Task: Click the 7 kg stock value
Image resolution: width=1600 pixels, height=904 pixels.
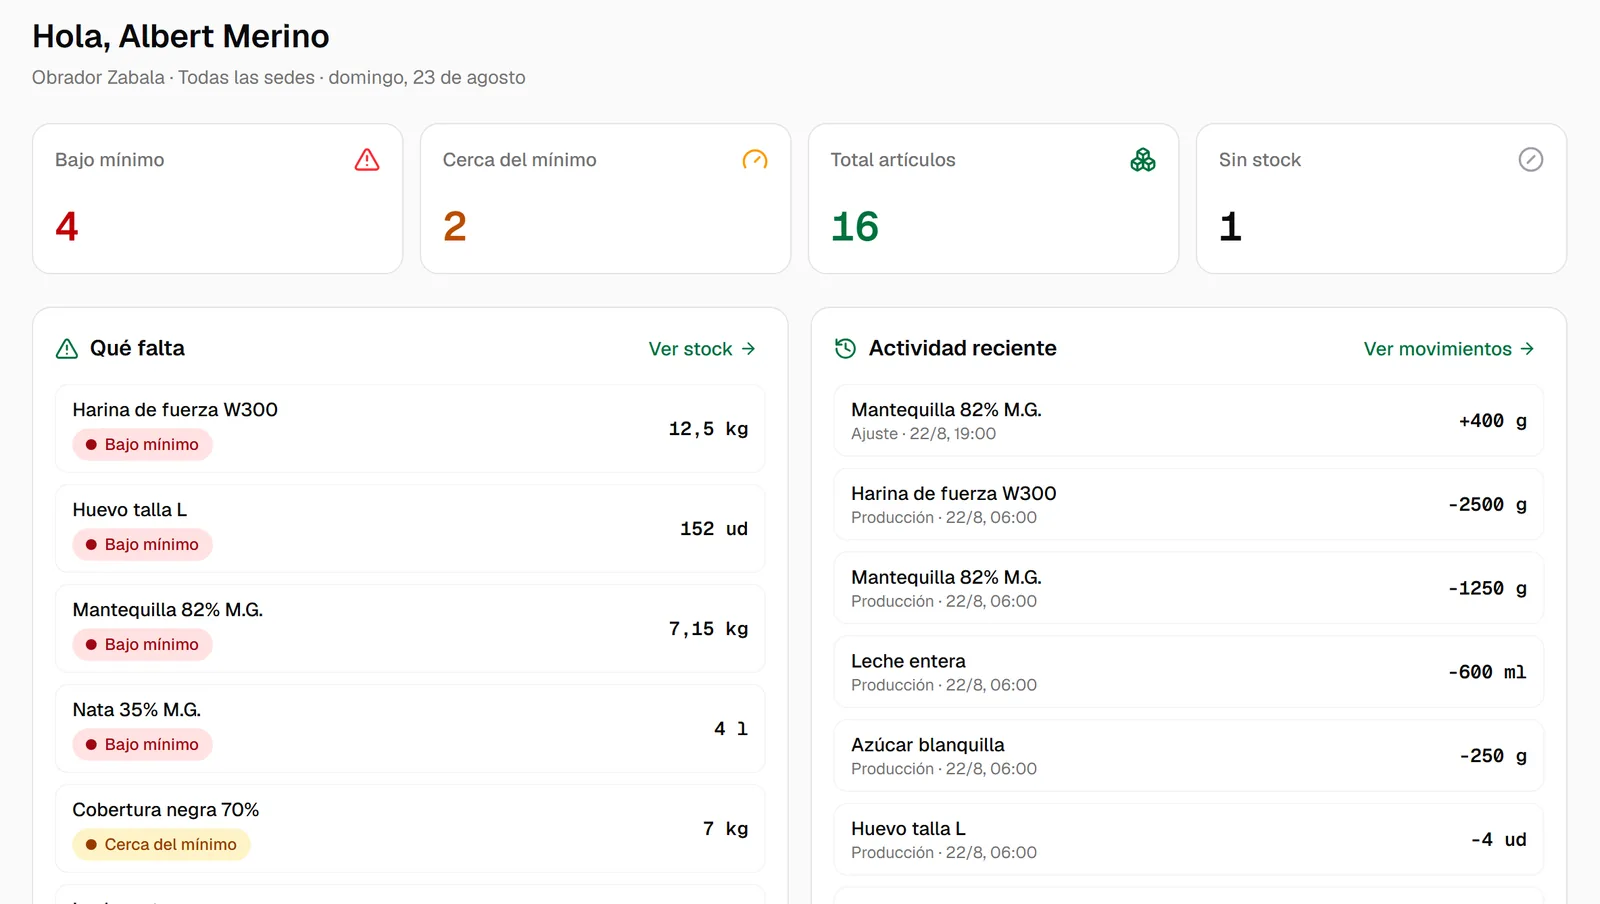Action: 725,829
